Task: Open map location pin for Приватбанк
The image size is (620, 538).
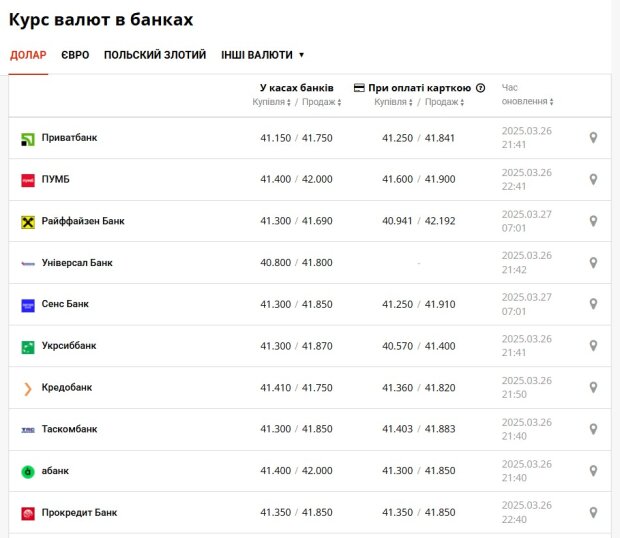Action: [593, 138]
